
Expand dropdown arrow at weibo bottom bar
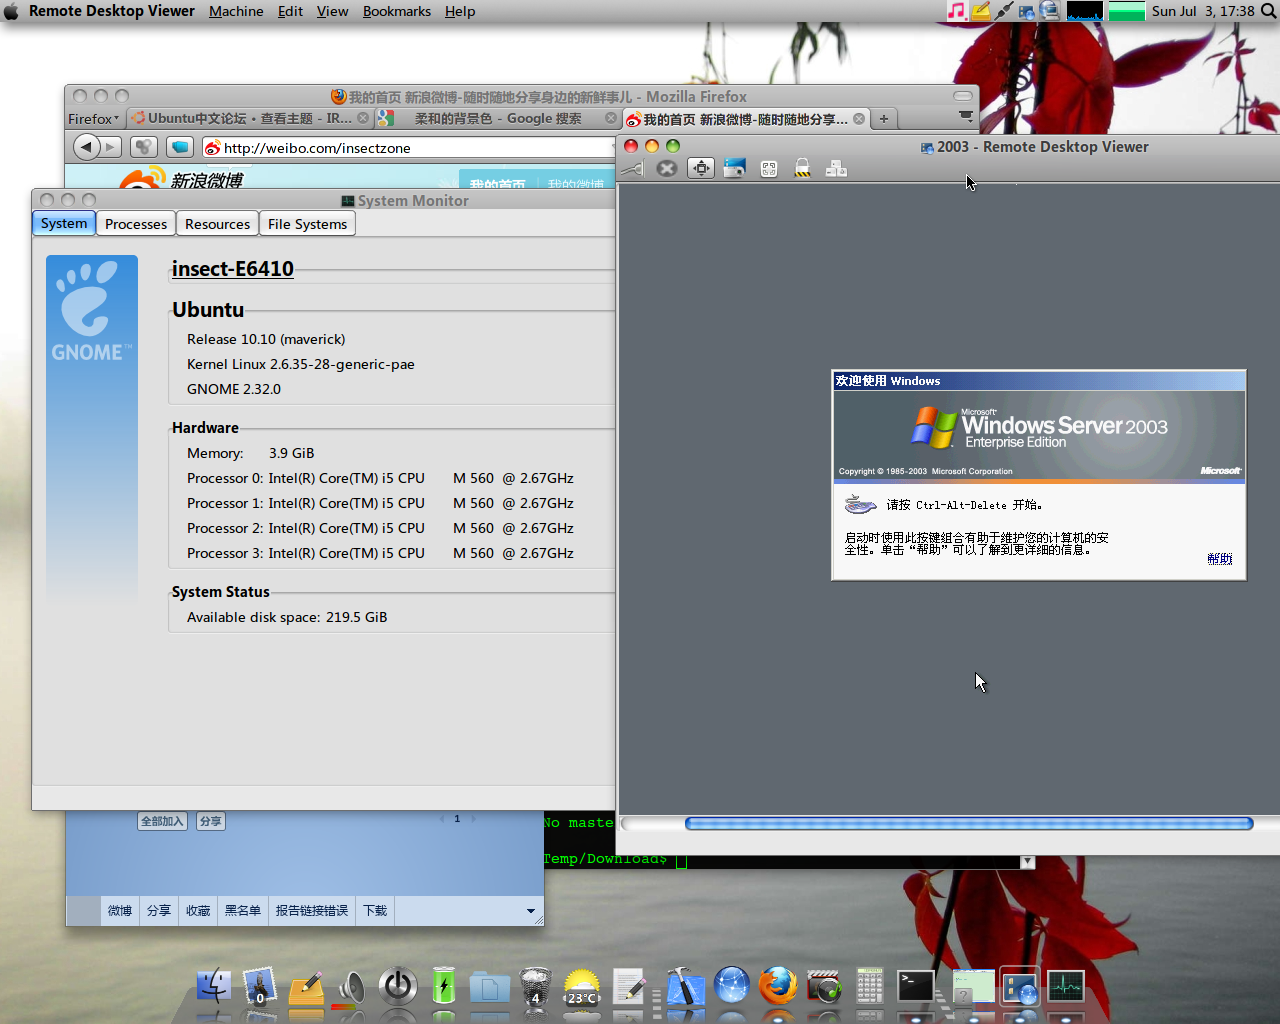530,911
